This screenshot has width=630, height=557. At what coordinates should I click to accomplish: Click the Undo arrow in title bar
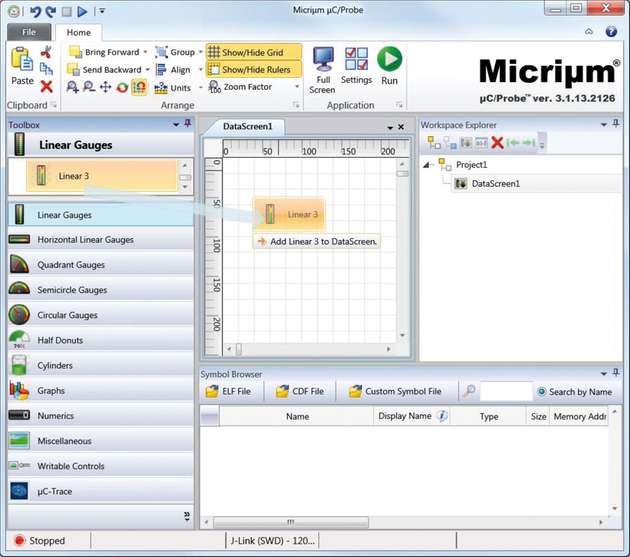tap(35, 11)
